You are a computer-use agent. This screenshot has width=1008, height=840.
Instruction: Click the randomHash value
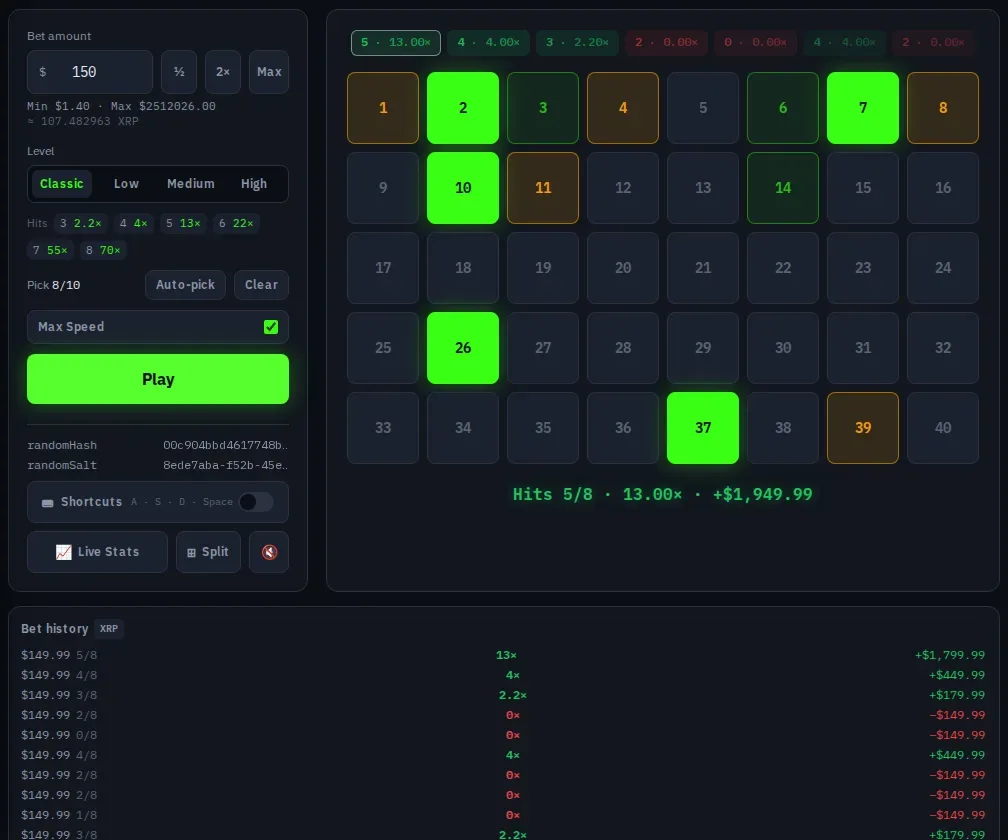click(225, 445)
